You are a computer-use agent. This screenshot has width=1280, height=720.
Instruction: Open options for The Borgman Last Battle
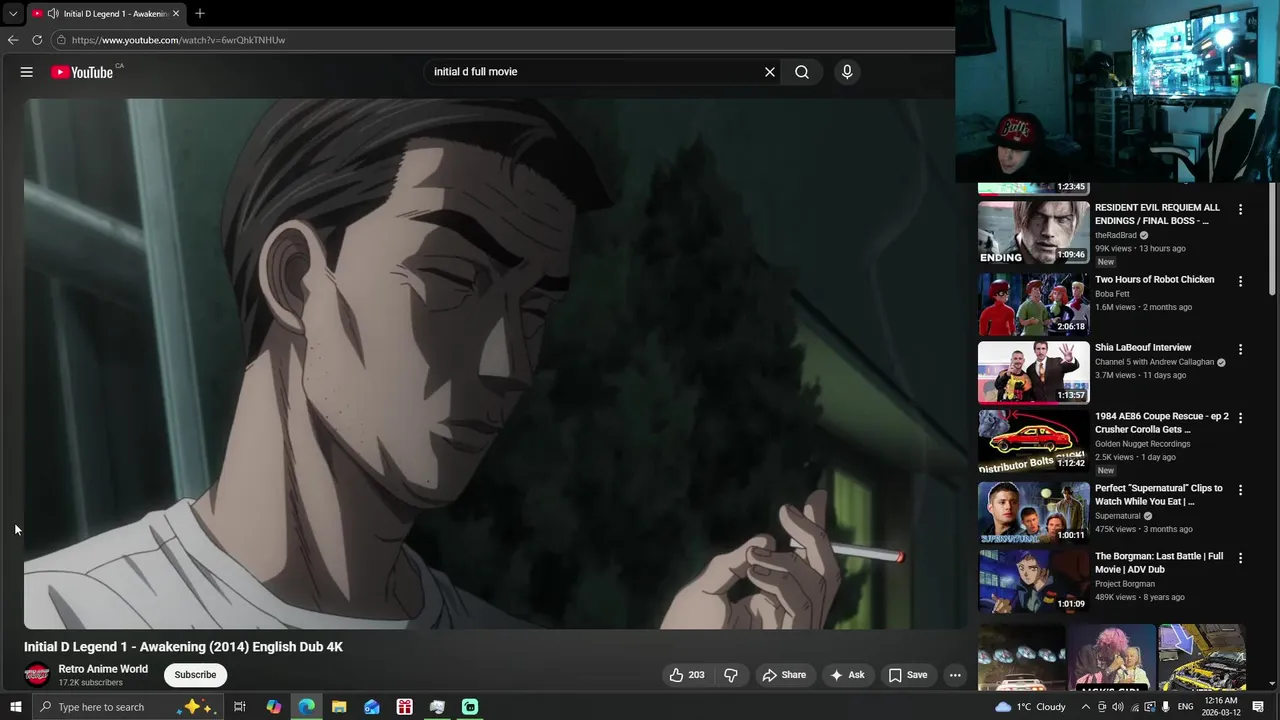tap(1240, 558)
